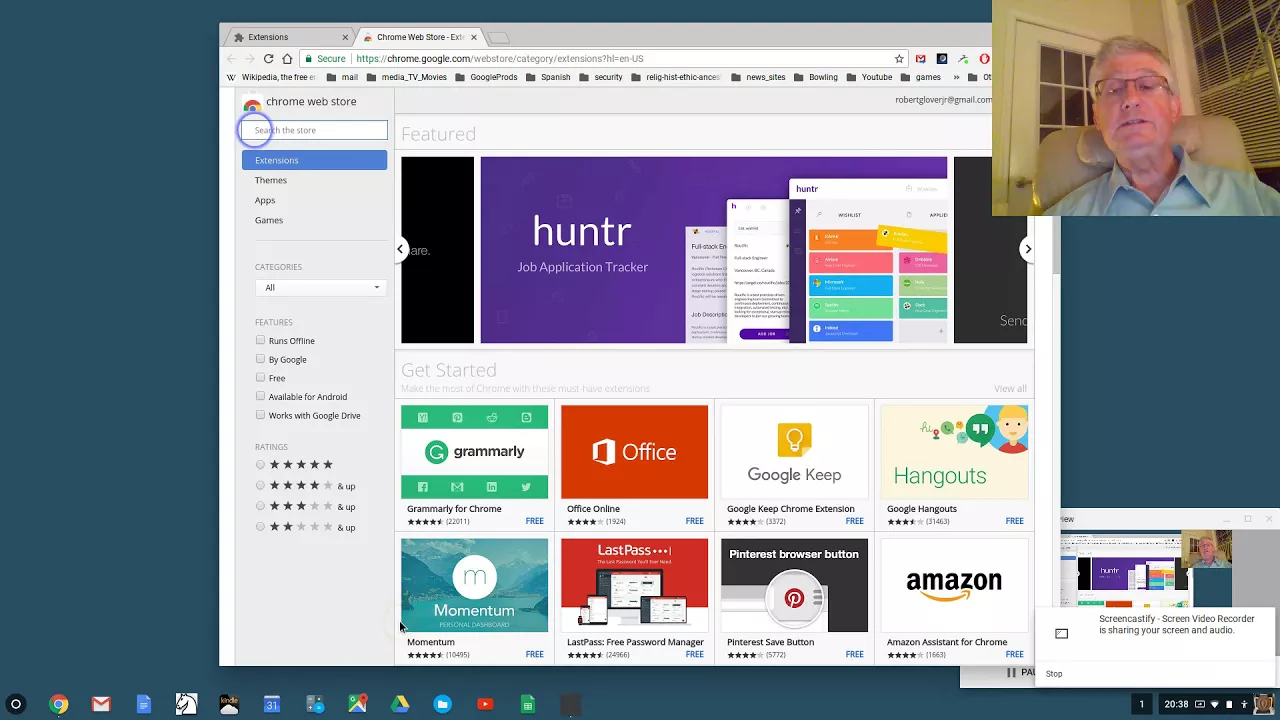Select the five-star rating filter
This screenshot has height=720, width=1280.
[260, 465]
